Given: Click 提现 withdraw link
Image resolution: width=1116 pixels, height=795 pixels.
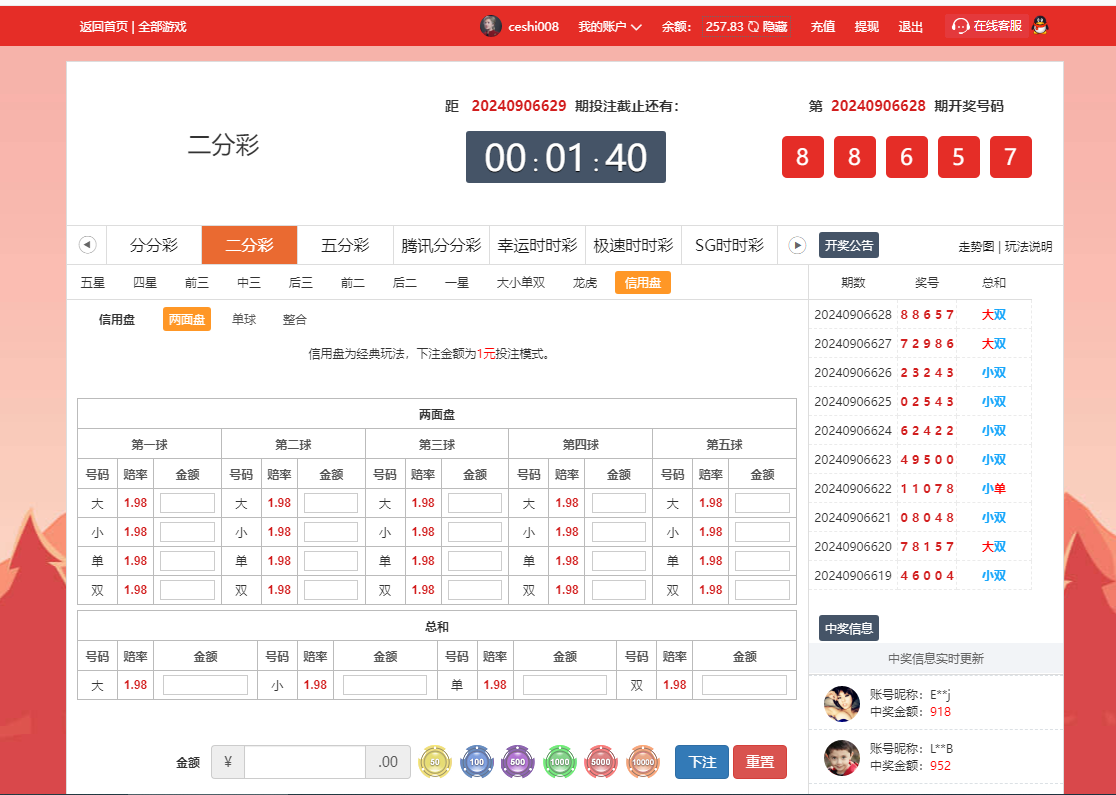Looking at the screenshot, I should point(867,26).
